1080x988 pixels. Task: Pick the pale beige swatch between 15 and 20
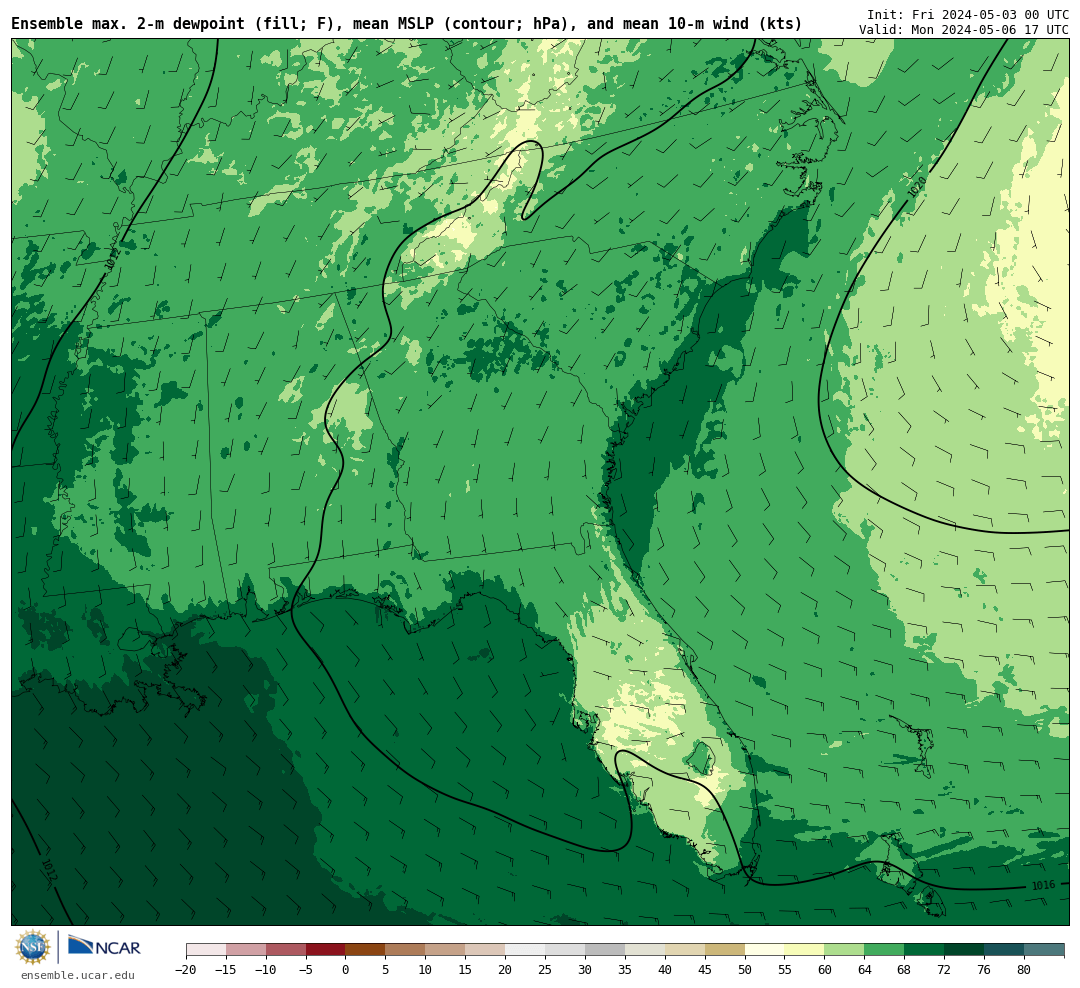point(486,950)
